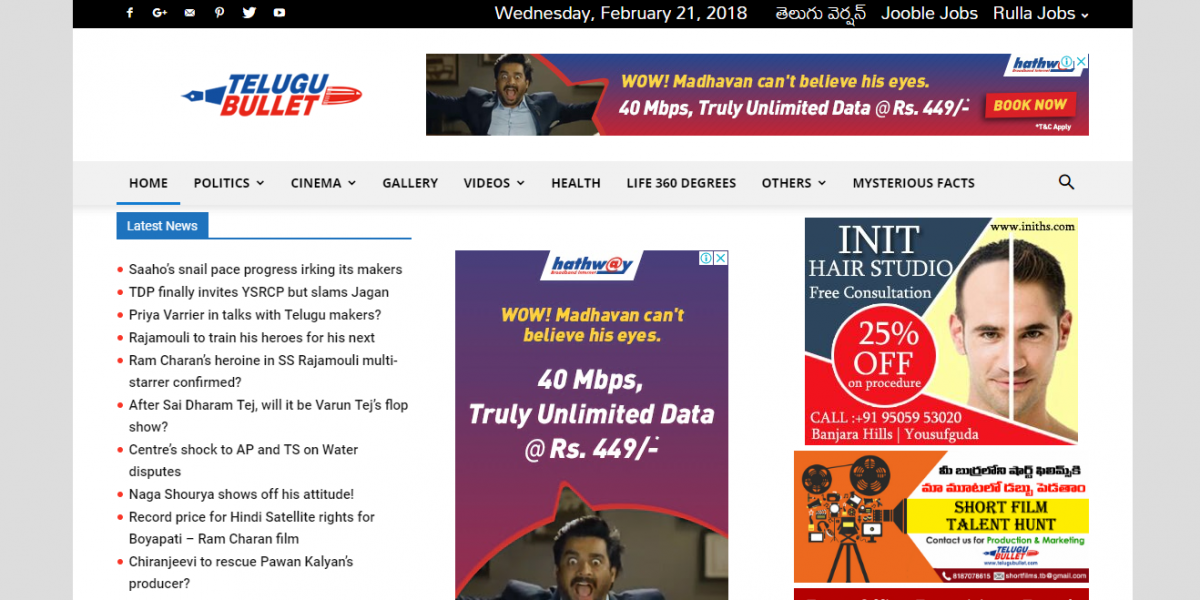Open site search magnifier icon
This screenshot has height=600, width=1200.
point(1066,182)
